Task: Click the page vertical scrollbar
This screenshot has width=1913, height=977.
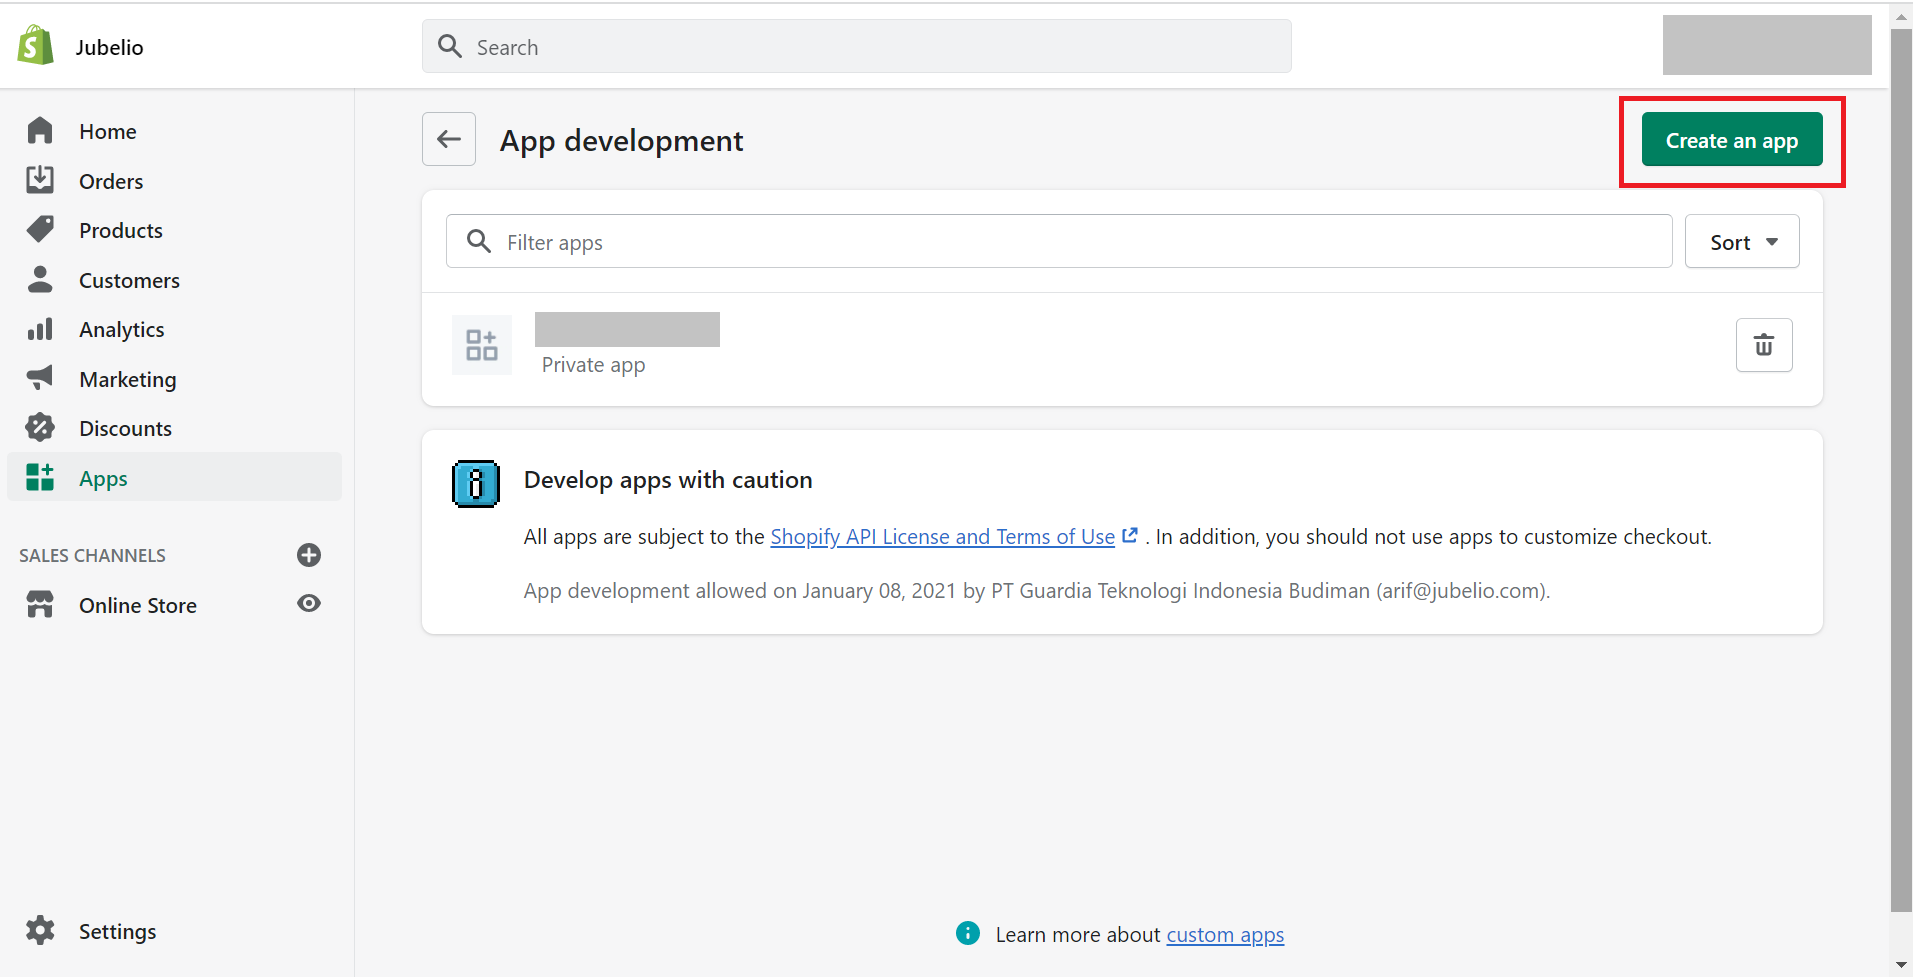Action: 1901,470
